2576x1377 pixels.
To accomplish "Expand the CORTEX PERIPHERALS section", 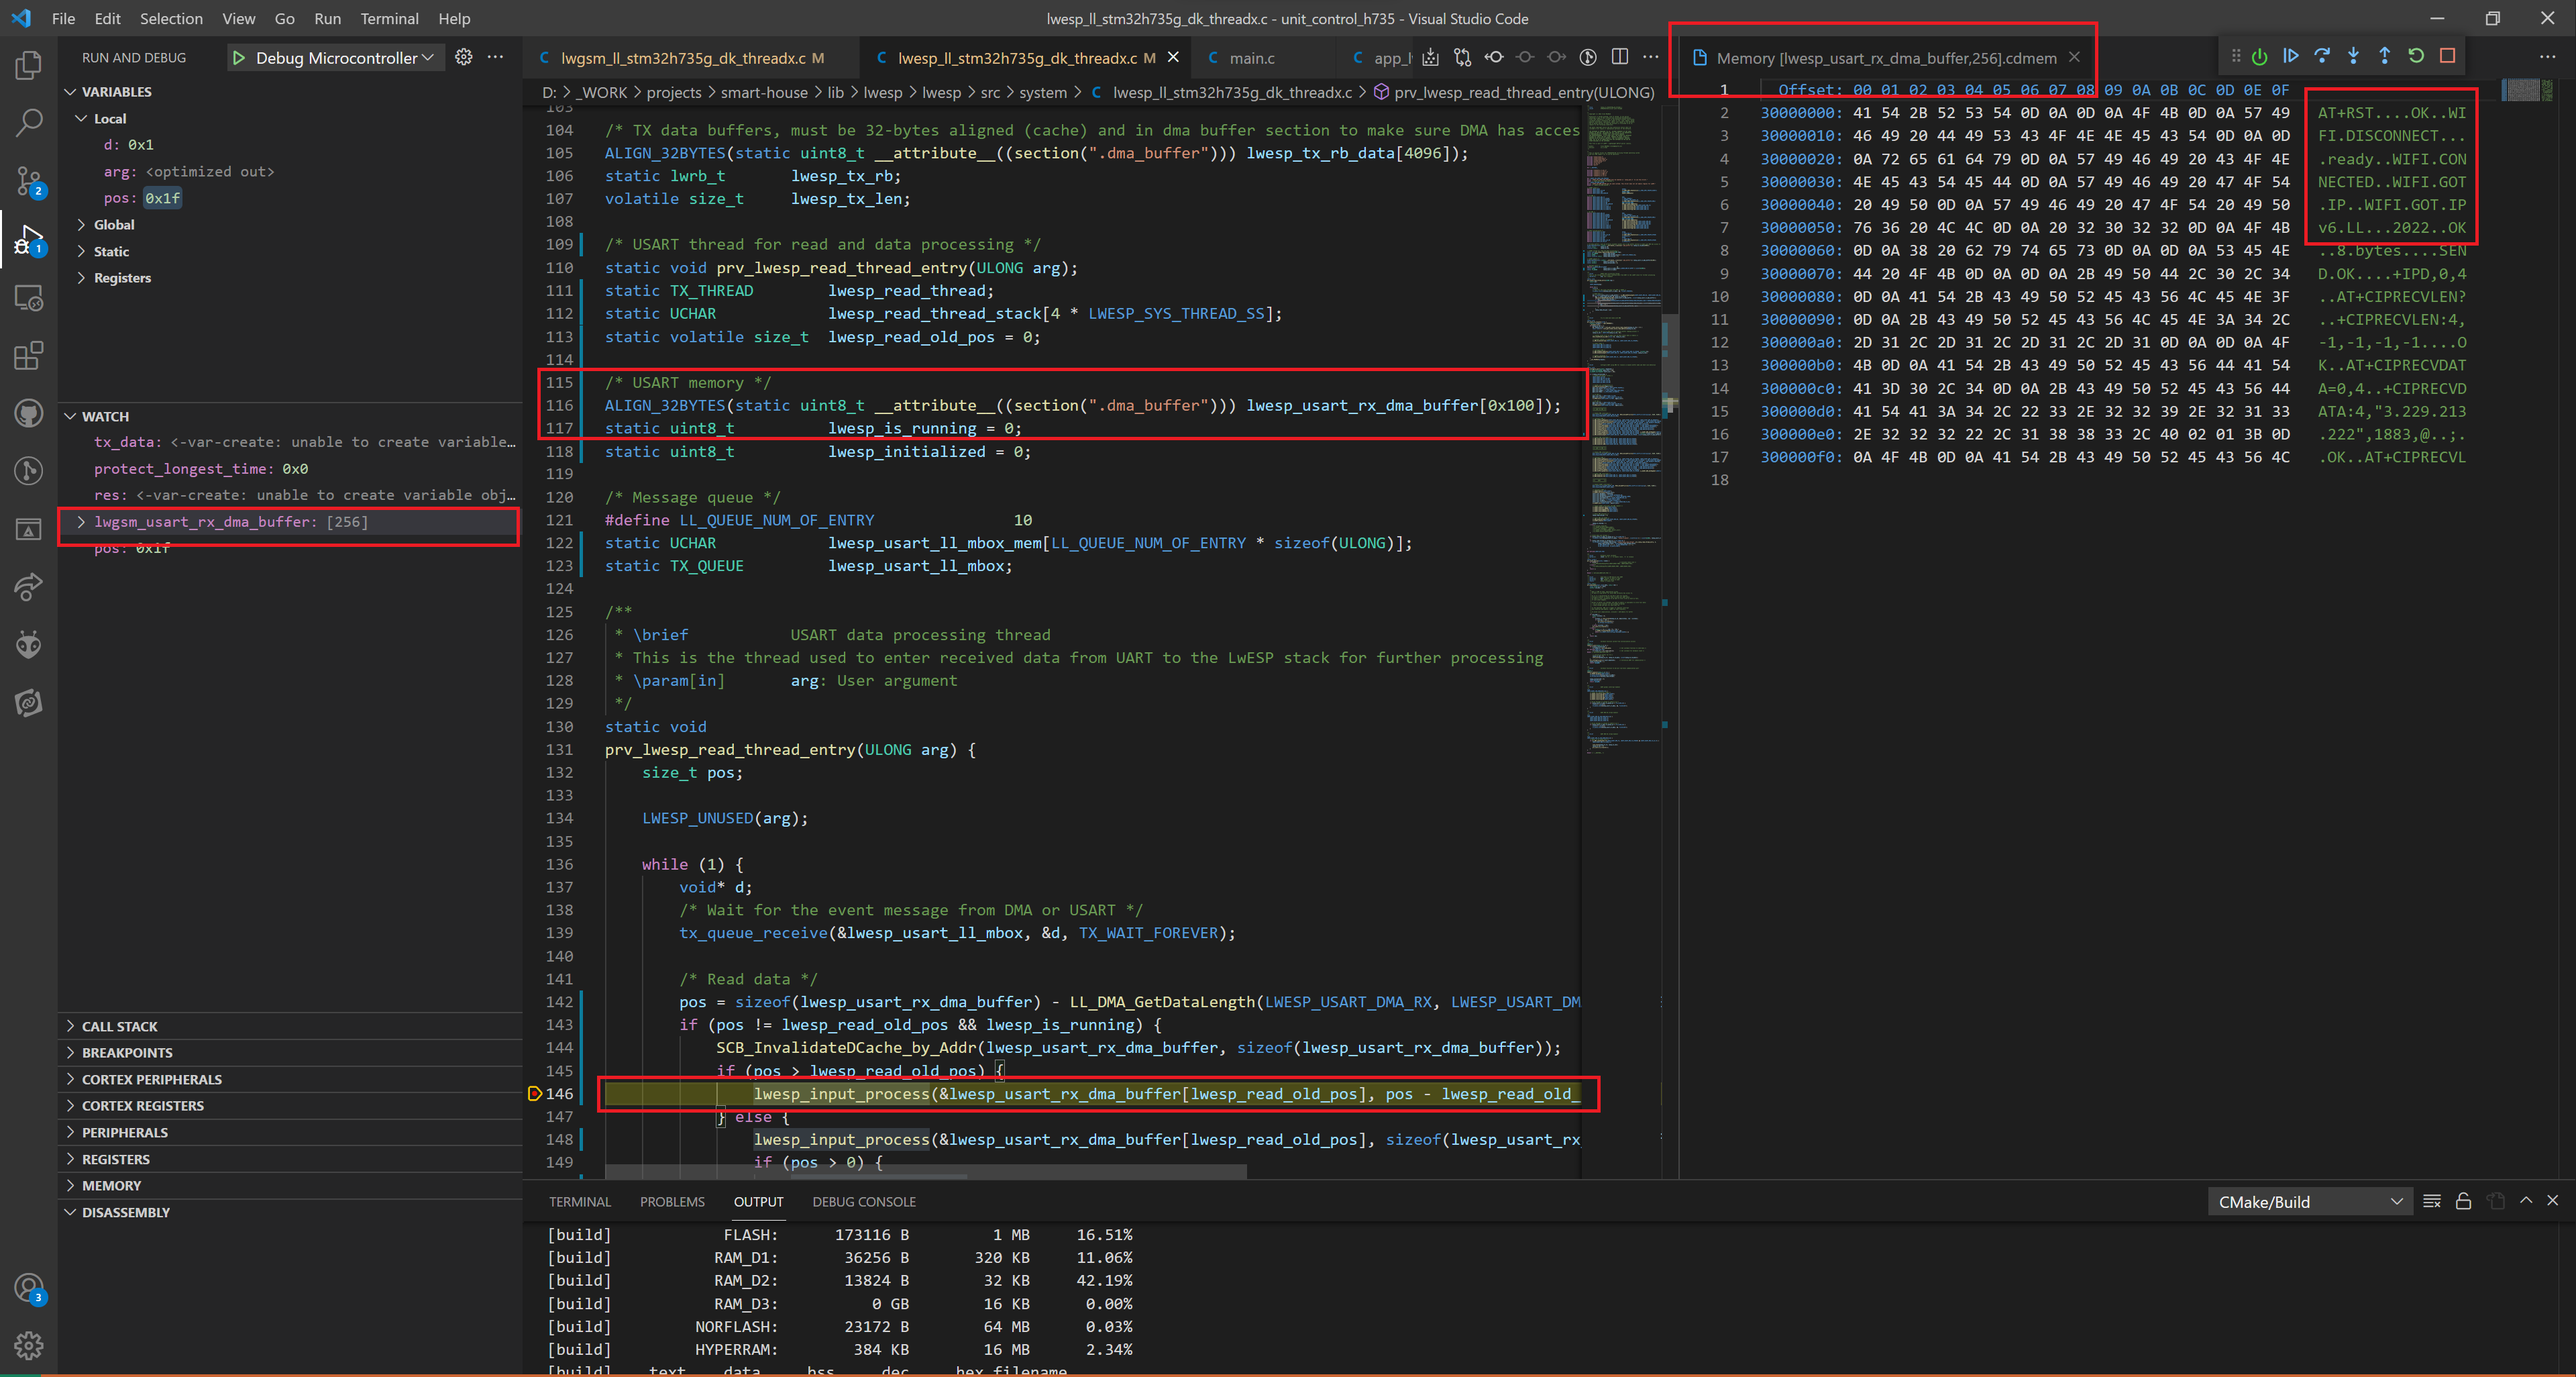I will tap(151, 1079).
